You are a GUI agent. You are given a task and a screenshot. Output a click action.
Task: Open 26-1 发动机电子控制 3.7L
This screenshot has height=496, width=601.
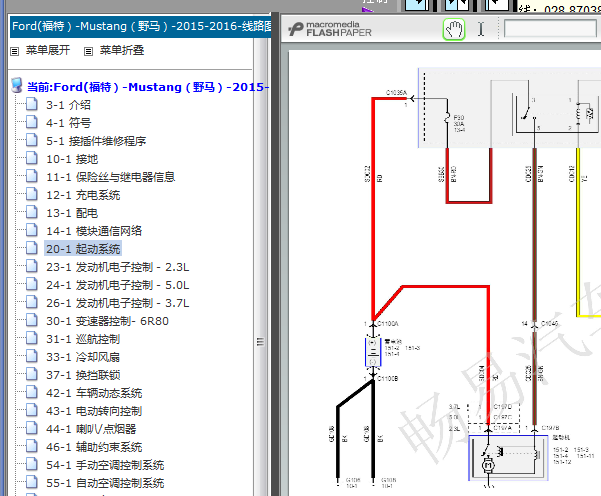tap(118, 303)
